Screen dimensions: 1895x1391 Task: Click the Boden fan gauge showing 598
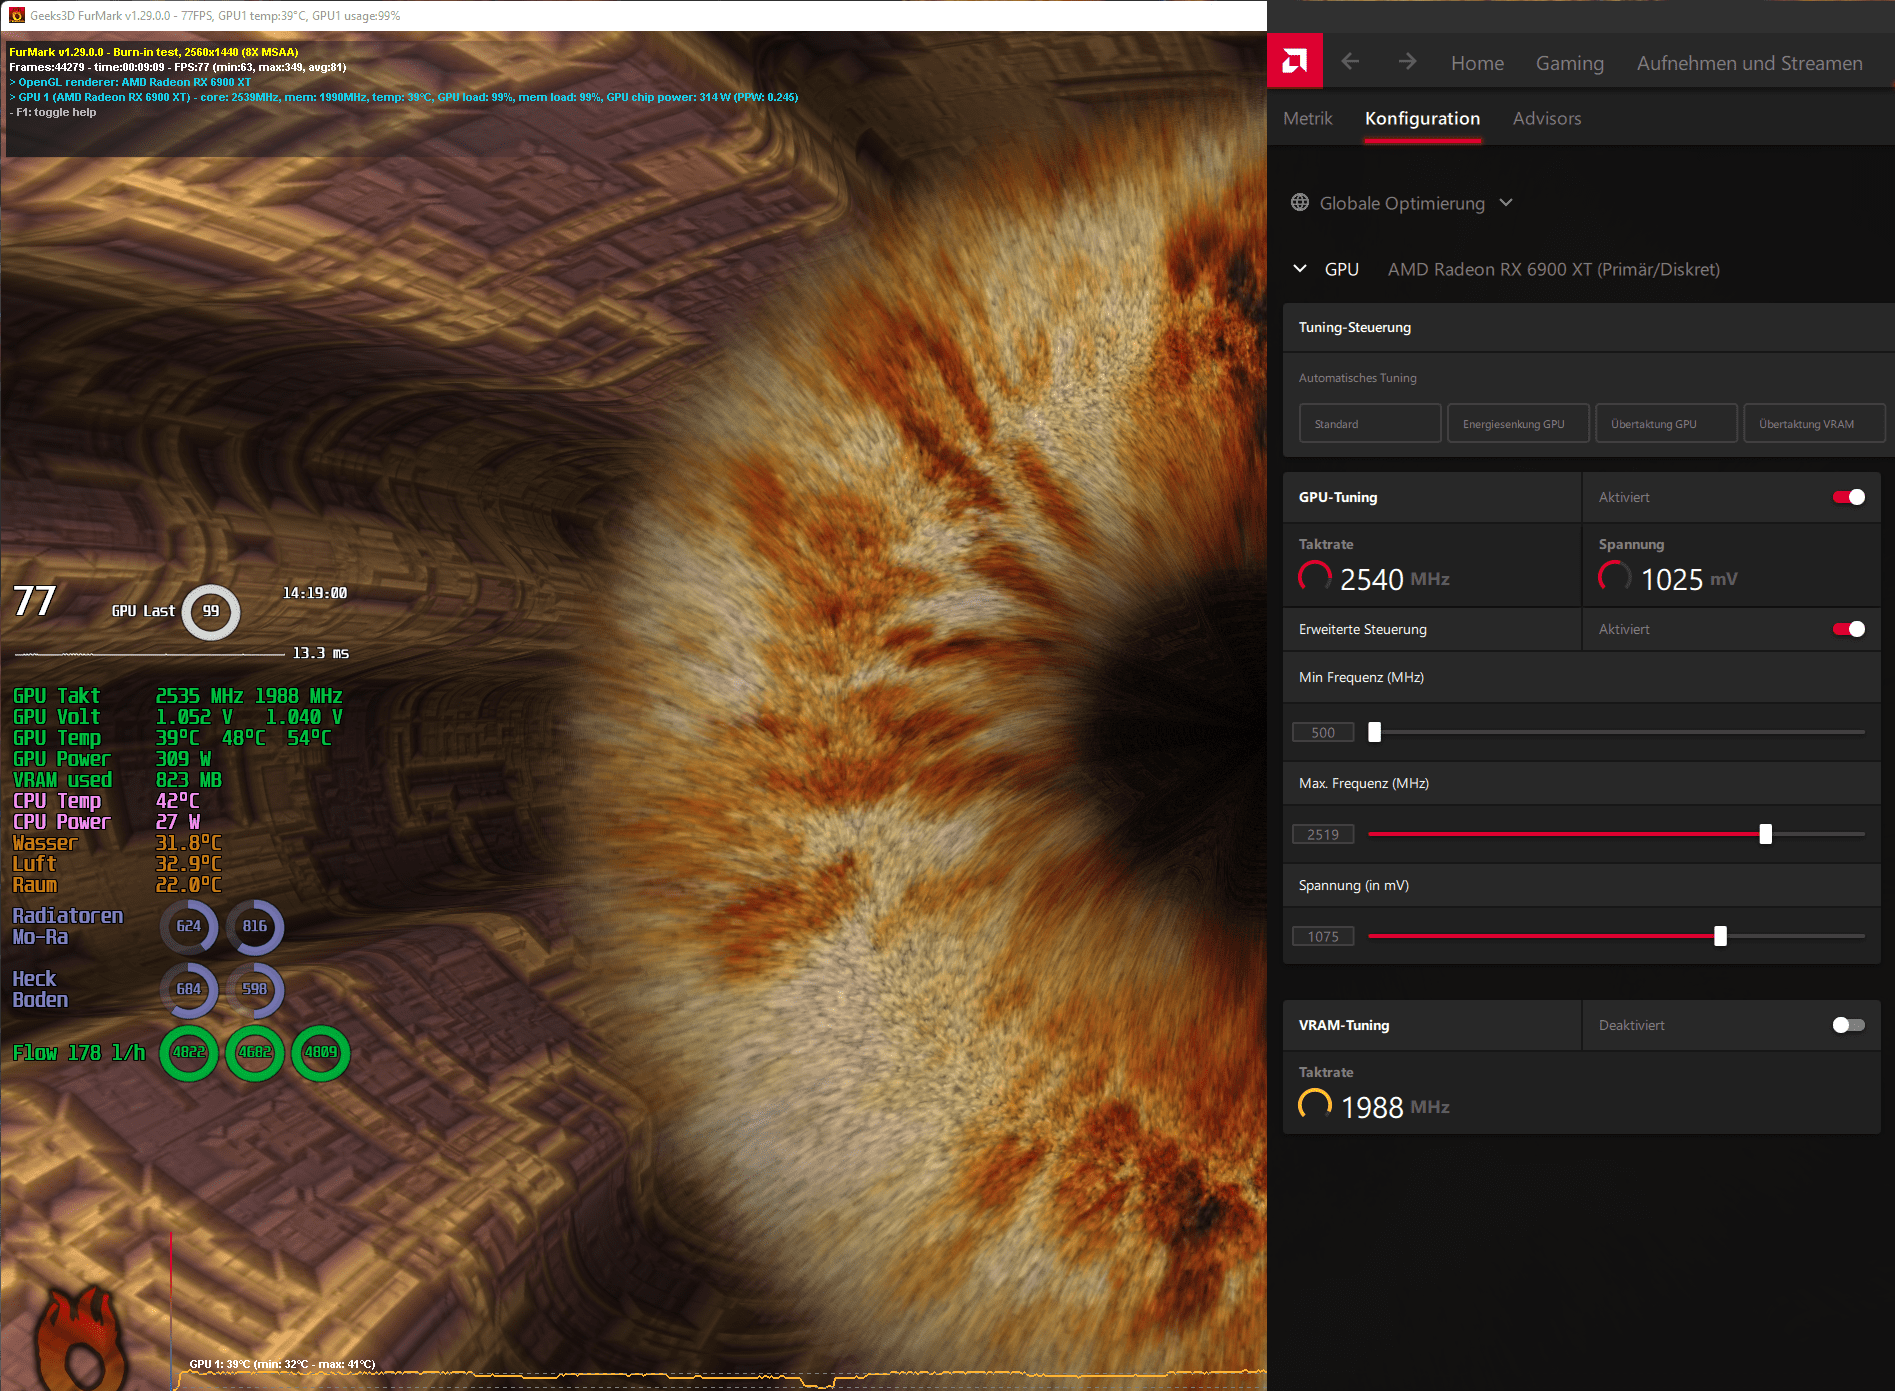click(x=255, y=989)
